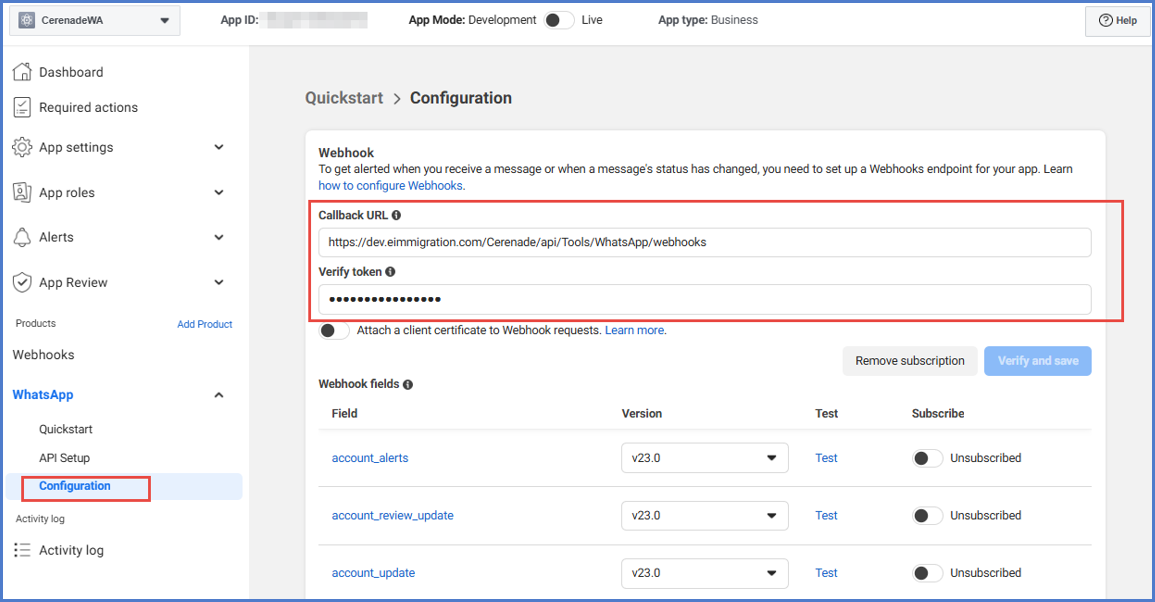The height and width of the screenshot is (602, 1155).
Task: Open the 'how to configure Webhooks' link
Action: click(x=390, y=186)
